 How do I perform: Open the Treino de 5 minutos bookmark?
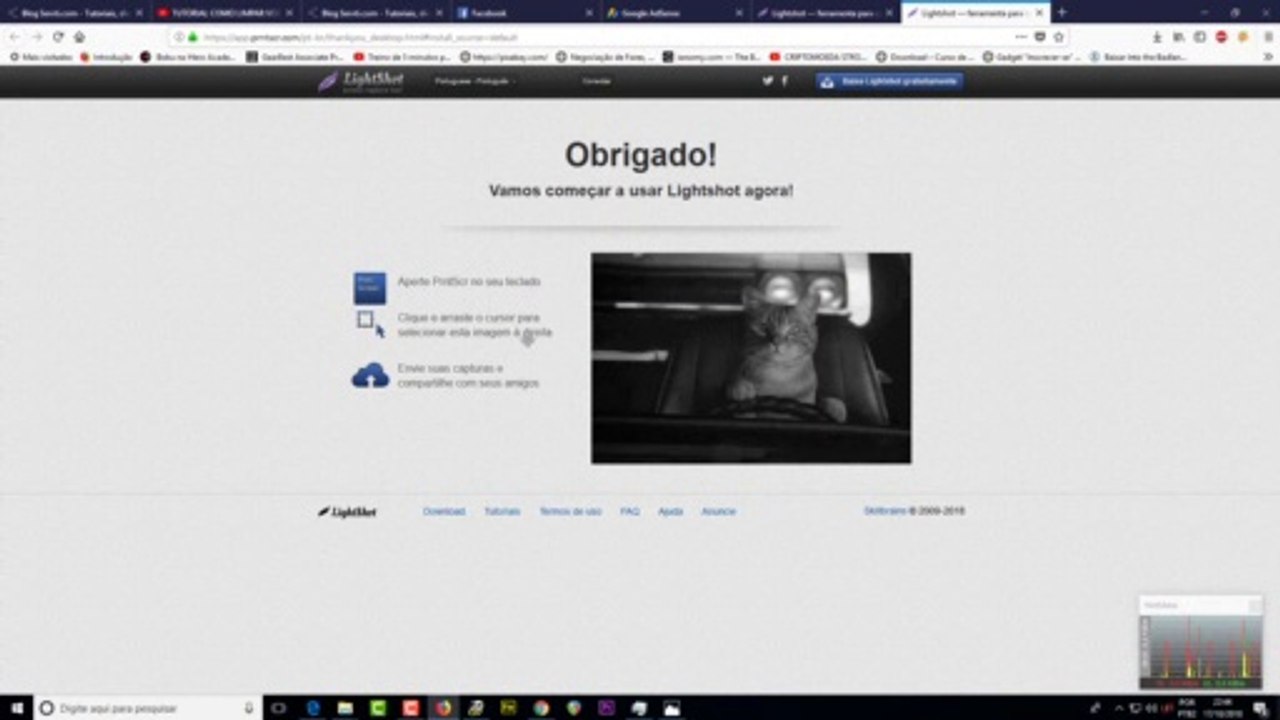(402, 57)
